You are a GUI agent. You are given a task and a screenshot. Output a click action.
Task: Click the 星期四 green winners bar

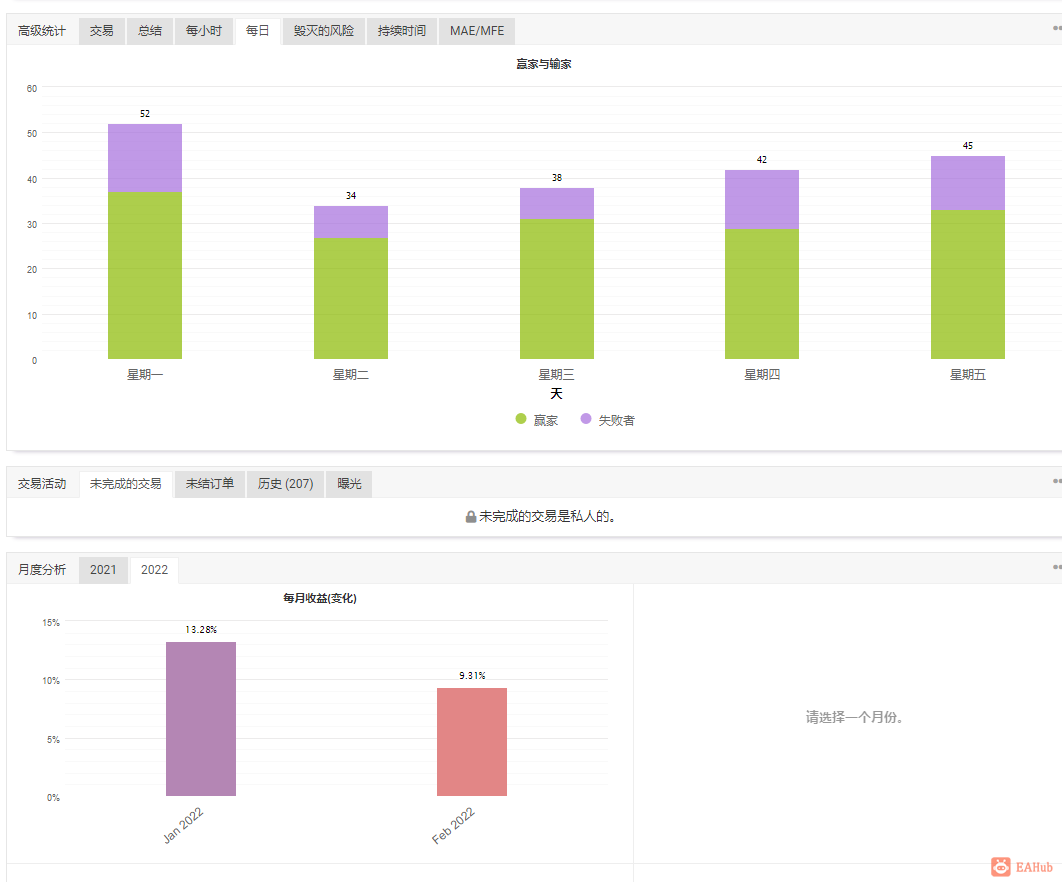click(762, 294)
